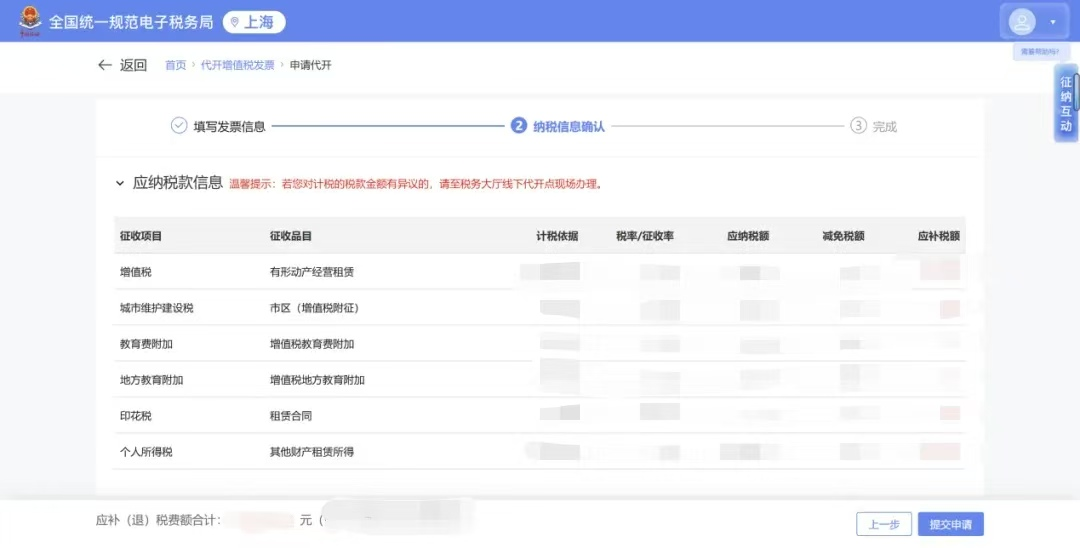The width and height of the screenshot is (1080, 548).
Task: Expand the account dropdown arrow
Action: pyautogui.click(x=1052, y=22)
